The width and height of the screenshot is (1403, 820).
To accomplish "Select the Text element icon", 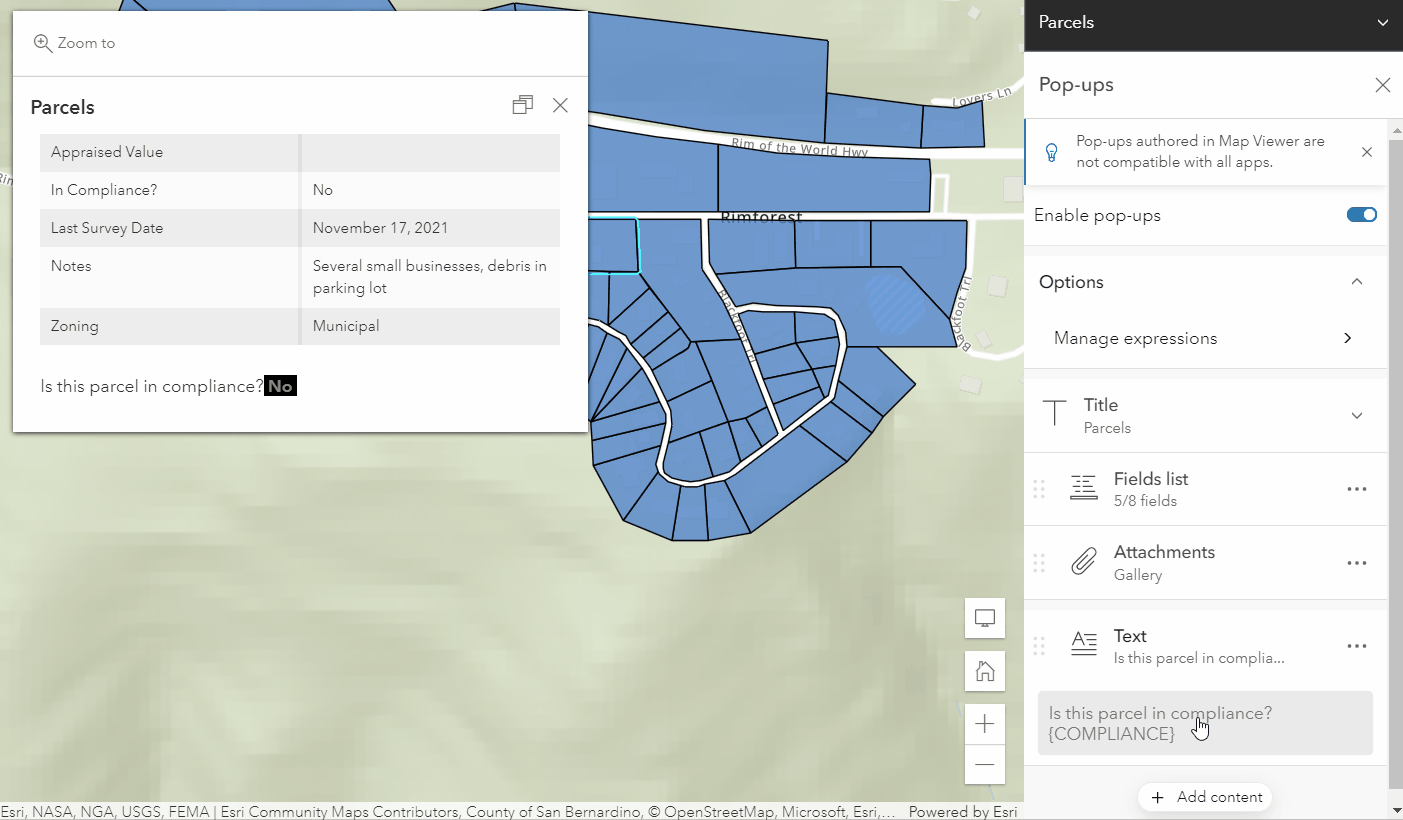I will tap(1083, 644).
